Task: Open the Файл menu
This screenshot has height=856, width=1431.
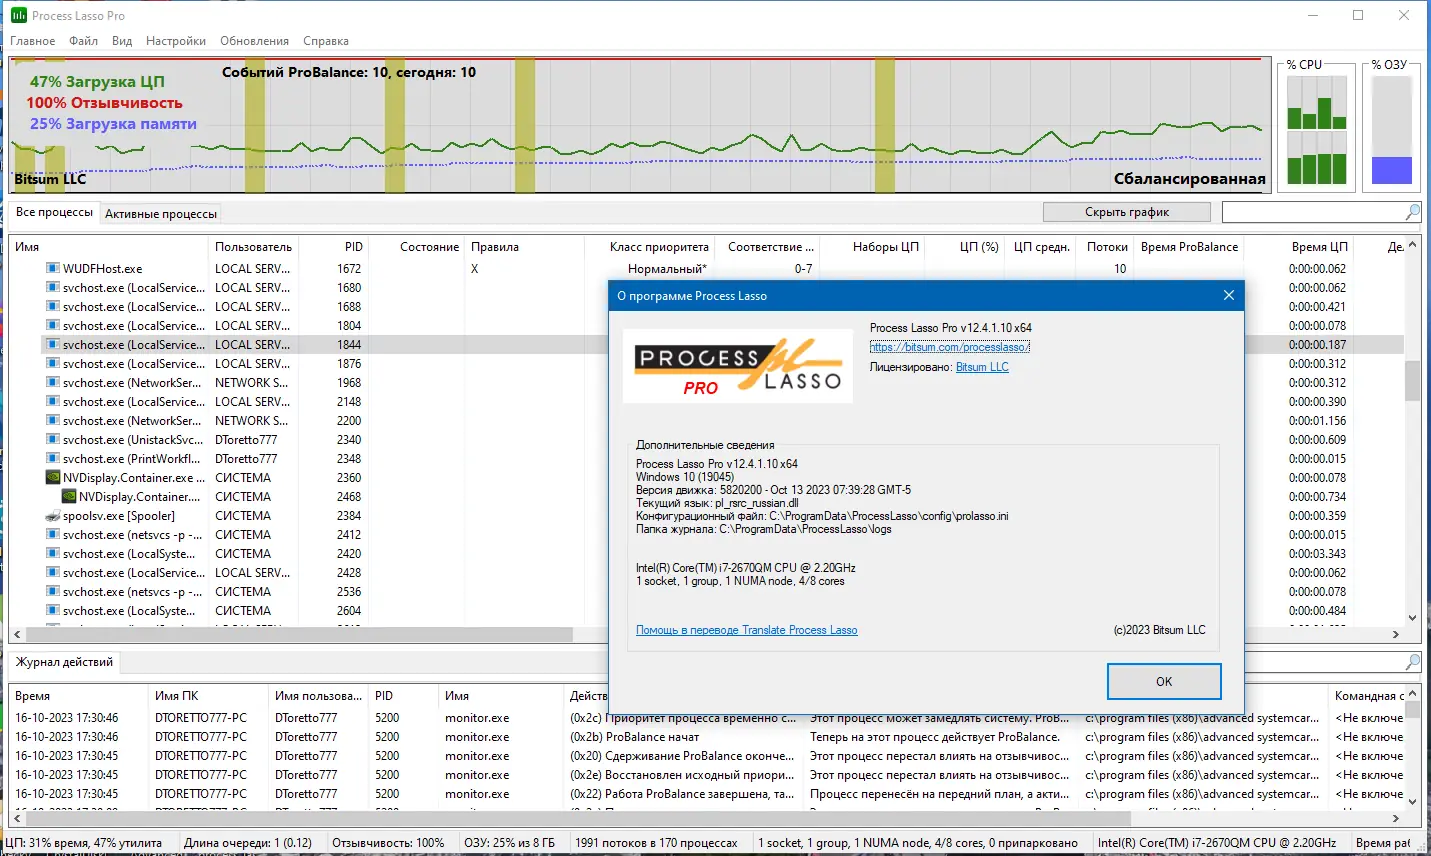Action: coord(83,41)
